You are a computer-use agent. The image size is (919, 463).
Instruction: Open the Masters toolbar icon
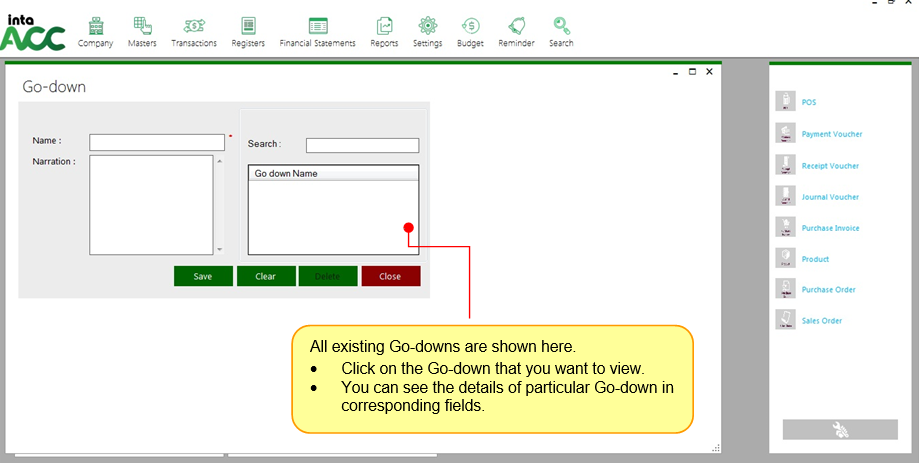[142, 27]
